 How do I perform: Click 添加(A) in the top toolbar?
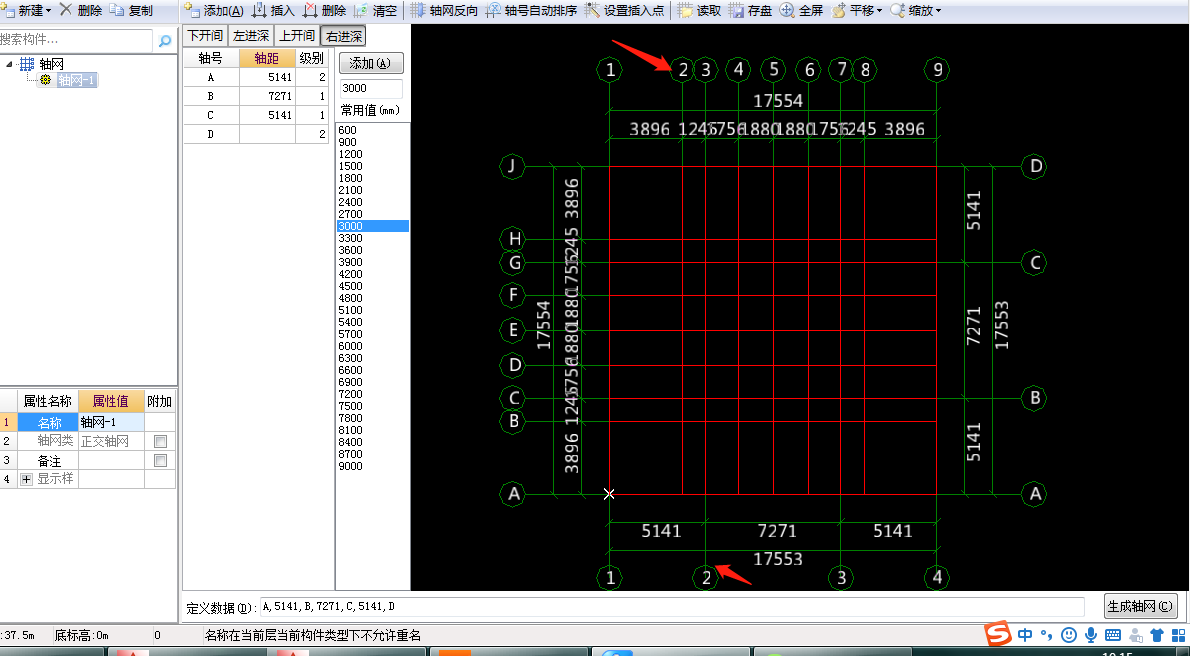pos(214,11)
